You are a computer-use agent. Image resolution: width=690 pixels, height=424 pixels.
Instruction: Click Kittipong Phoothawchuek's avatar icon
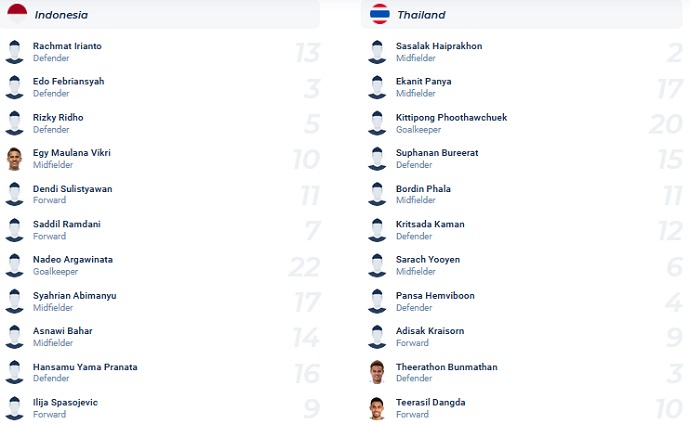pyautogui.click(x=377, y=123)
